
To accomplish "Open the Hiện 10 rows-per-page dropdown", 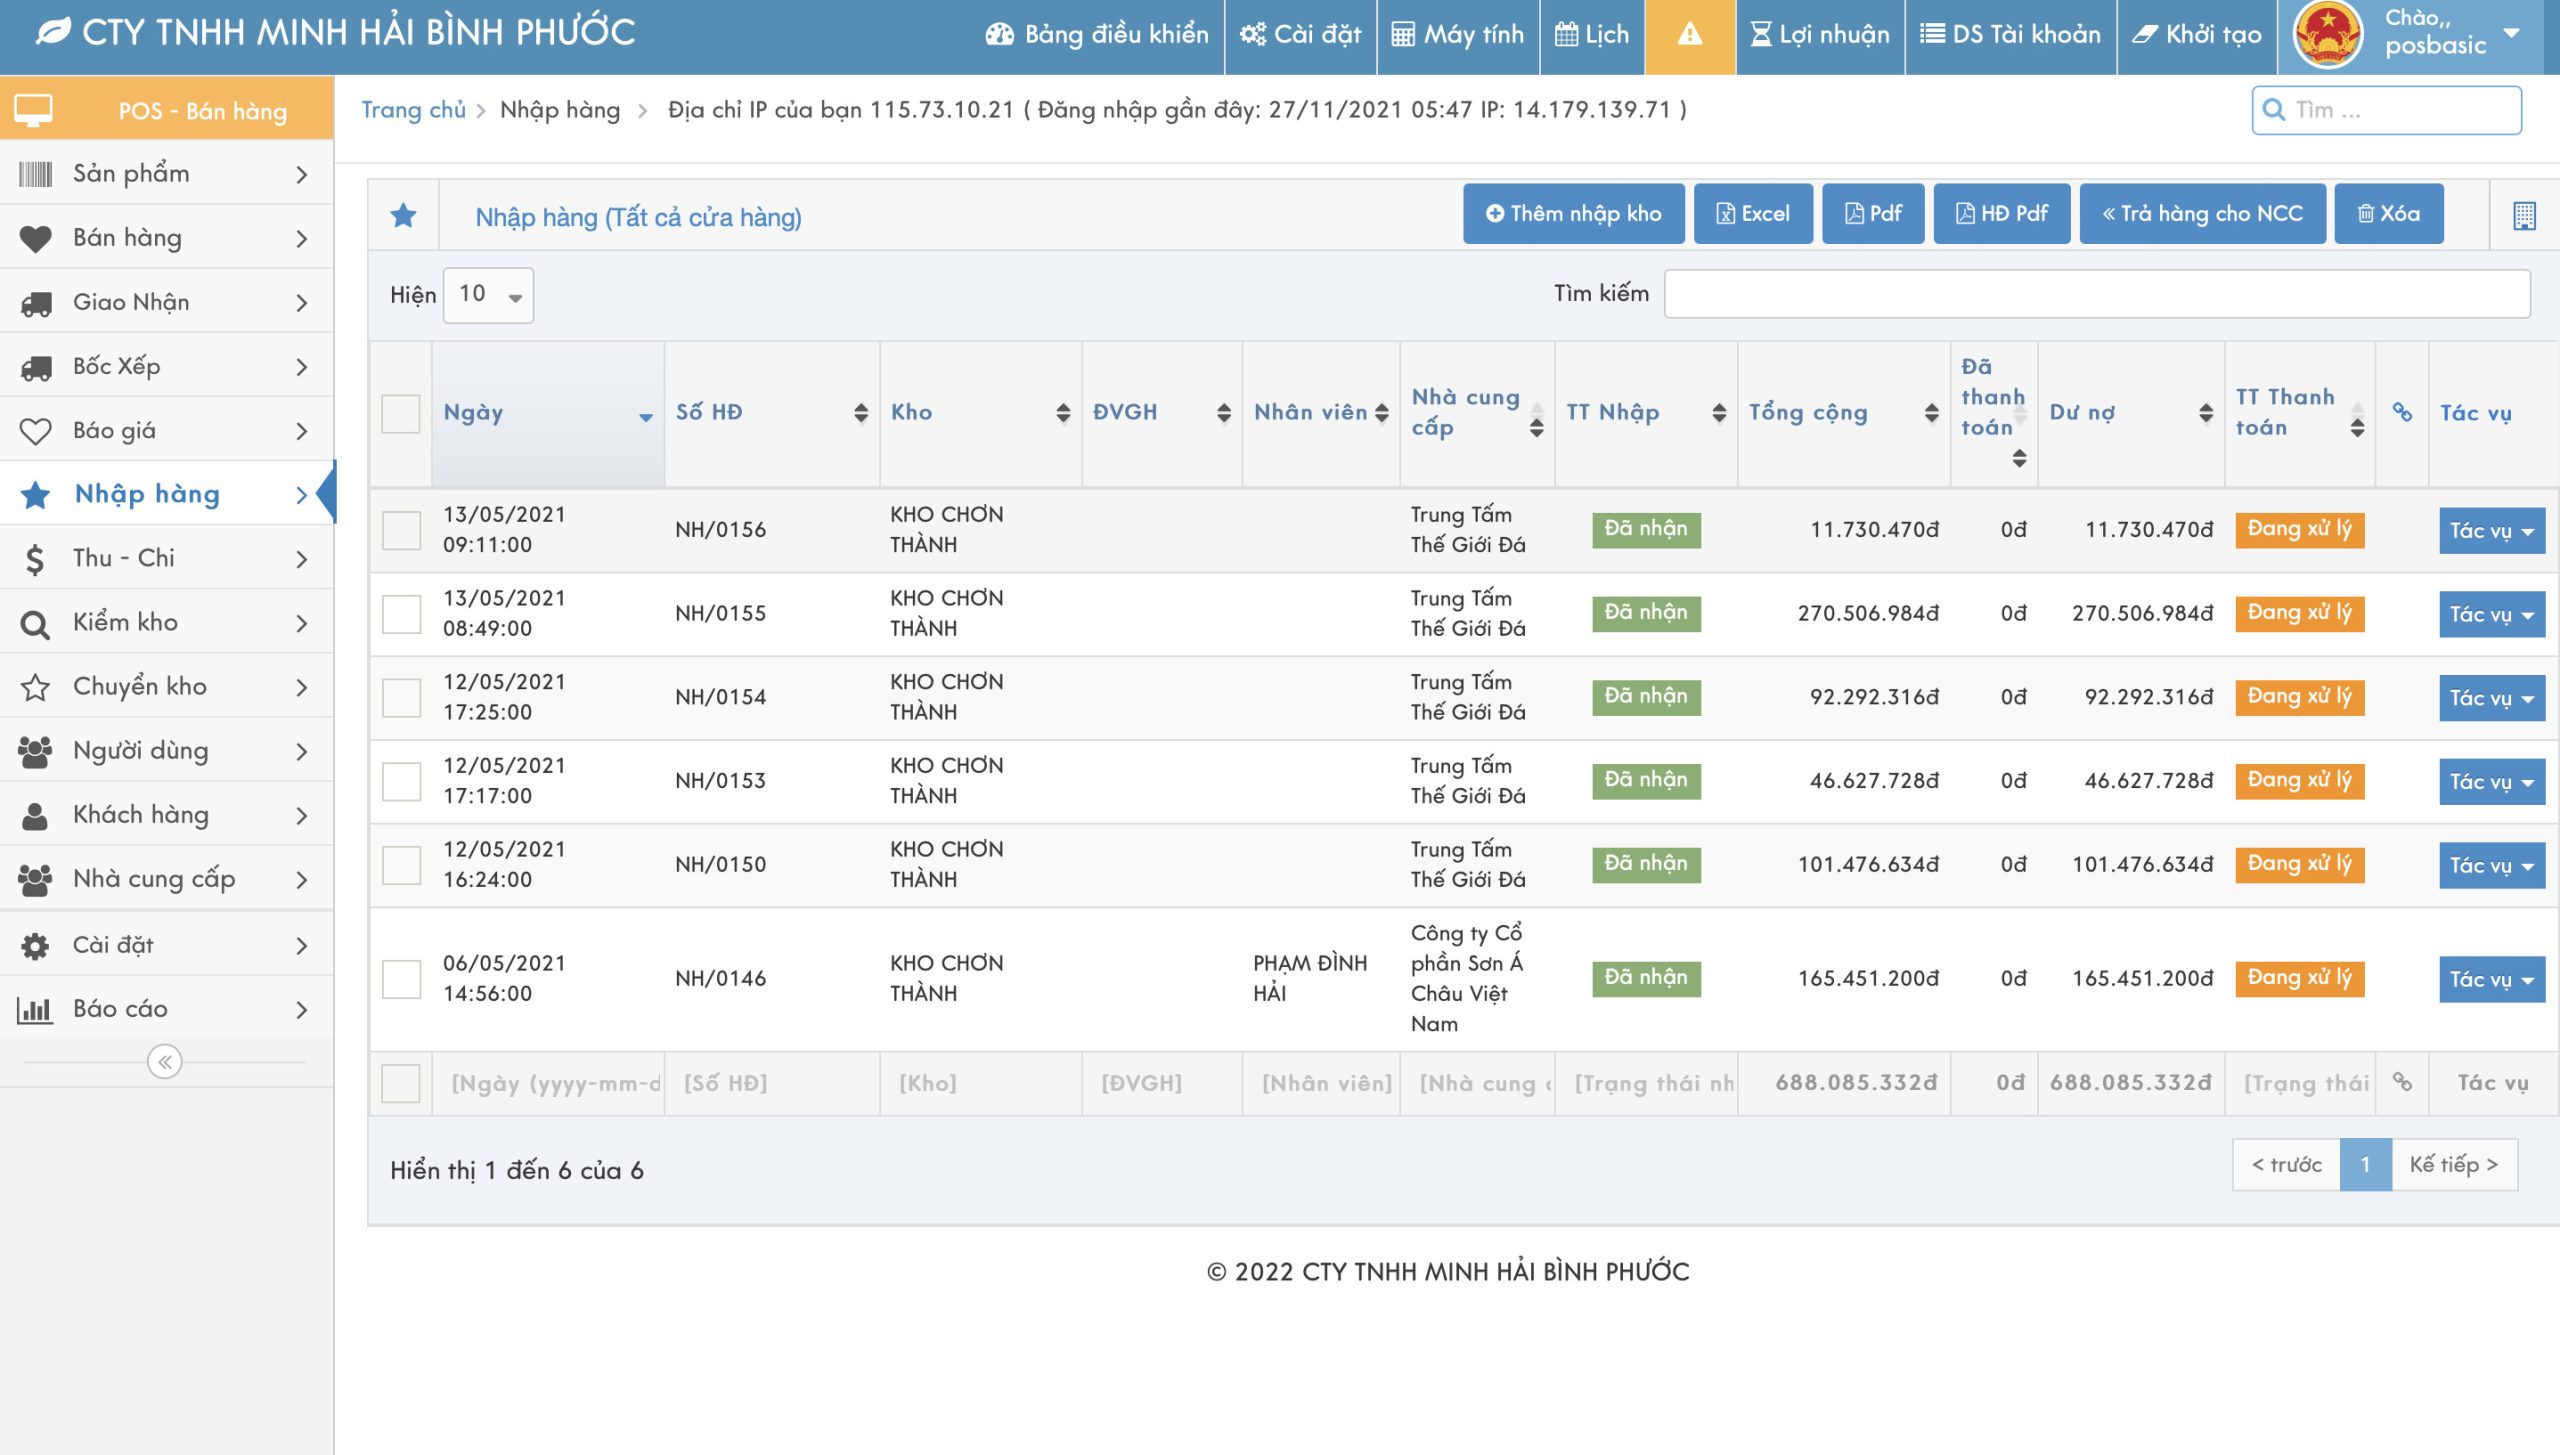I will (488, 295).
